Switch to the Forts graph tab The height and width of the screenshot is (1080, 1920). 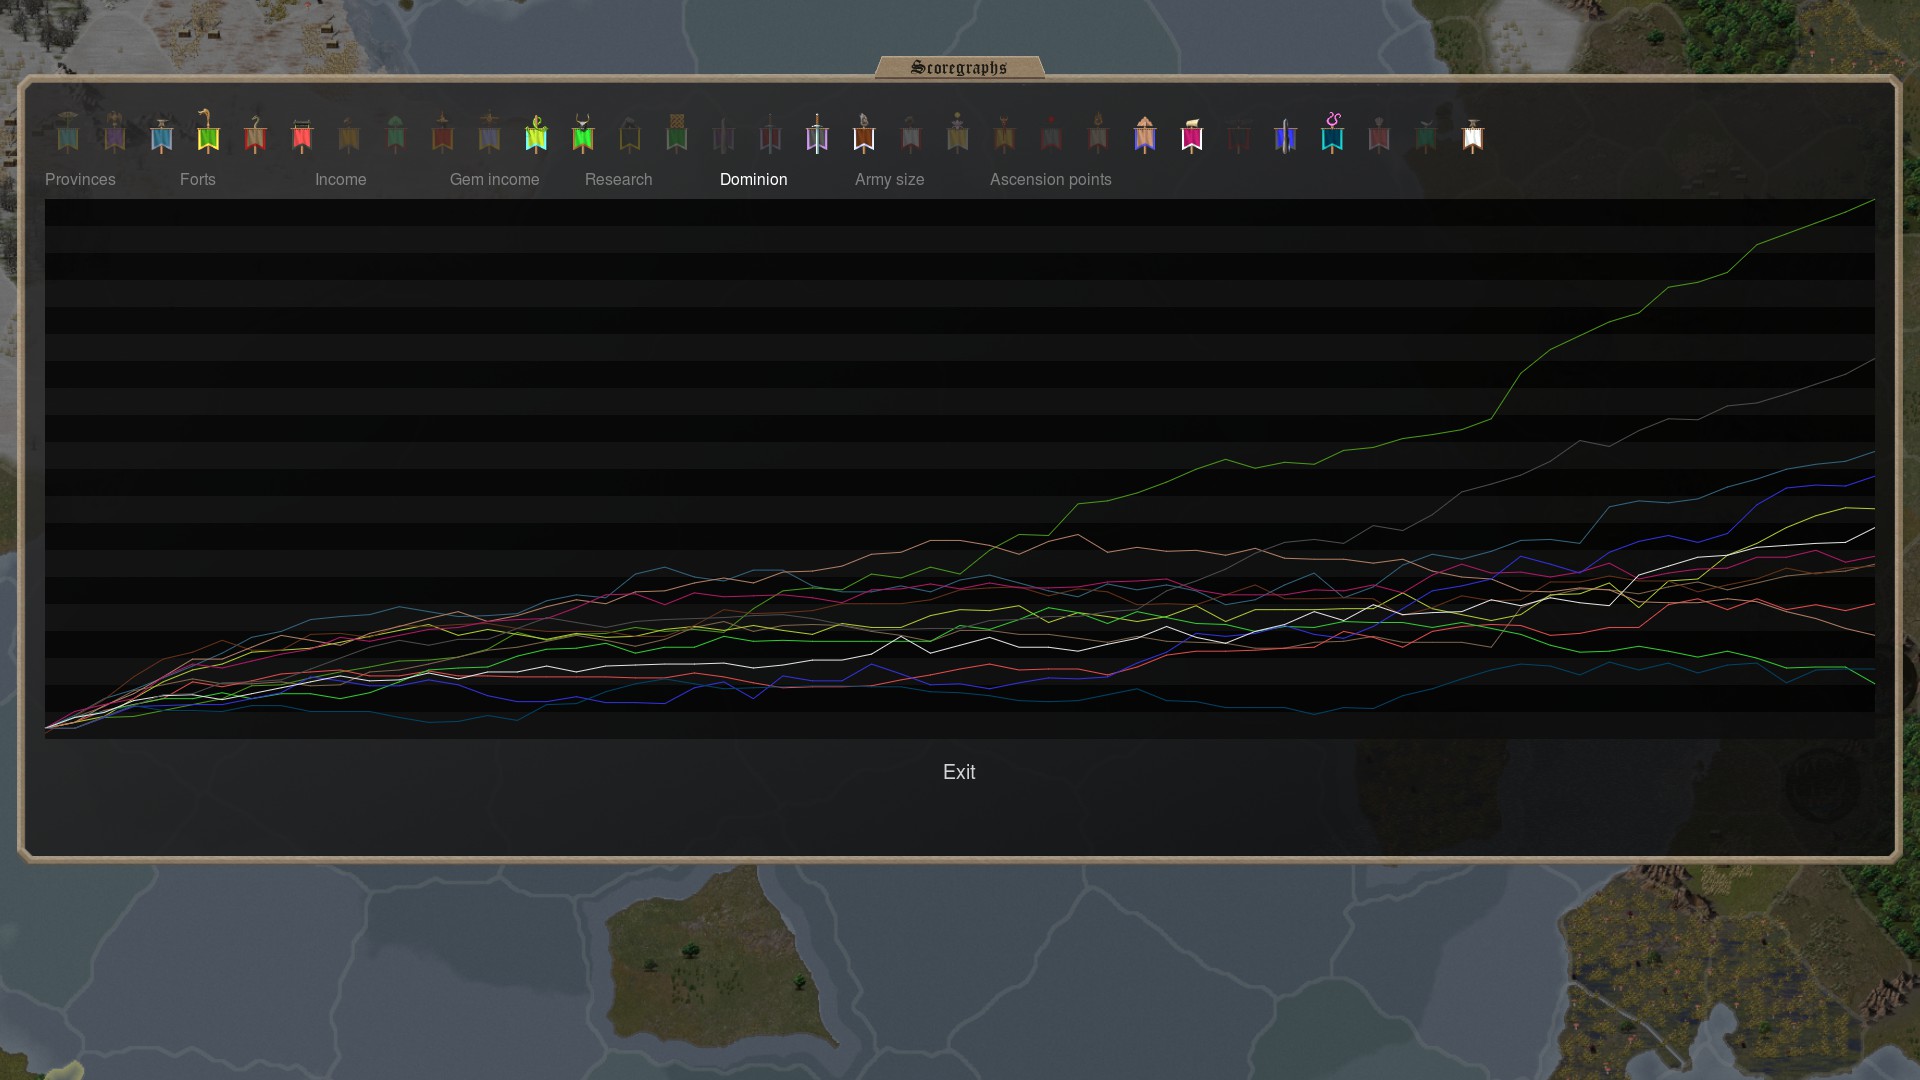coord(198,180)
